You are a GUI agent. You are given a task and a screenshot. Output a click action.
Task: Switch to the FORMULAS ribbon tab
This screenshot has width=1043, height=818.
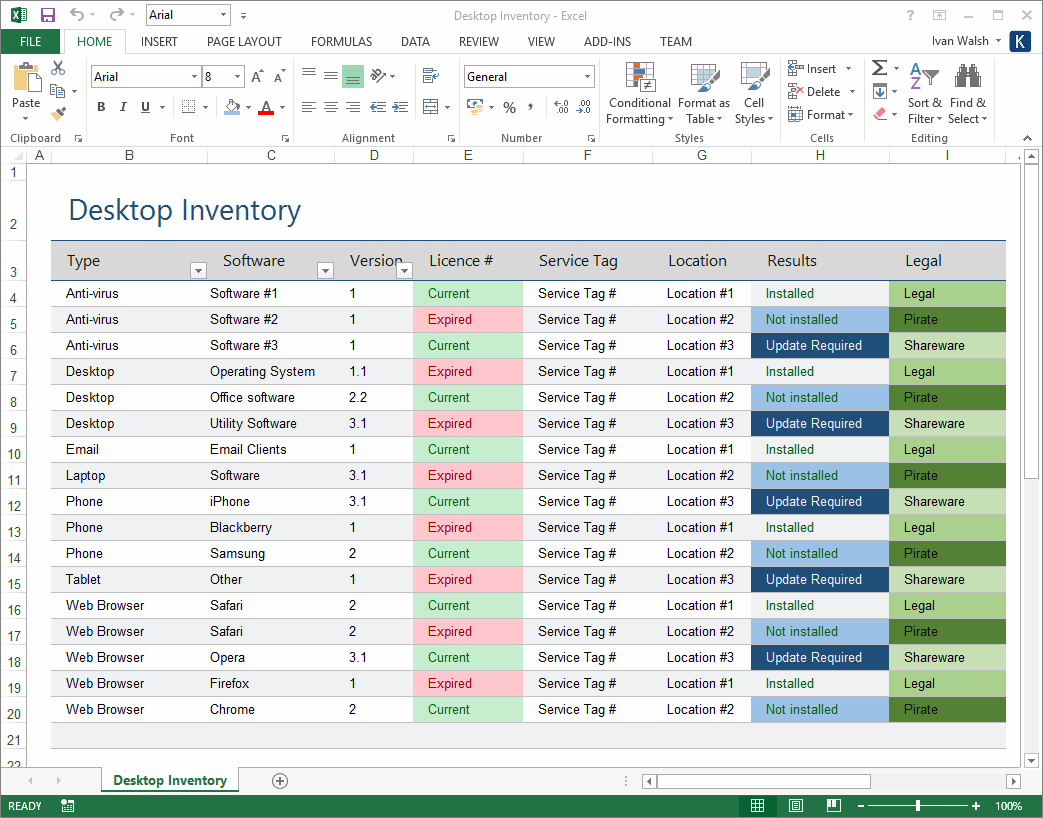[341, 41]
